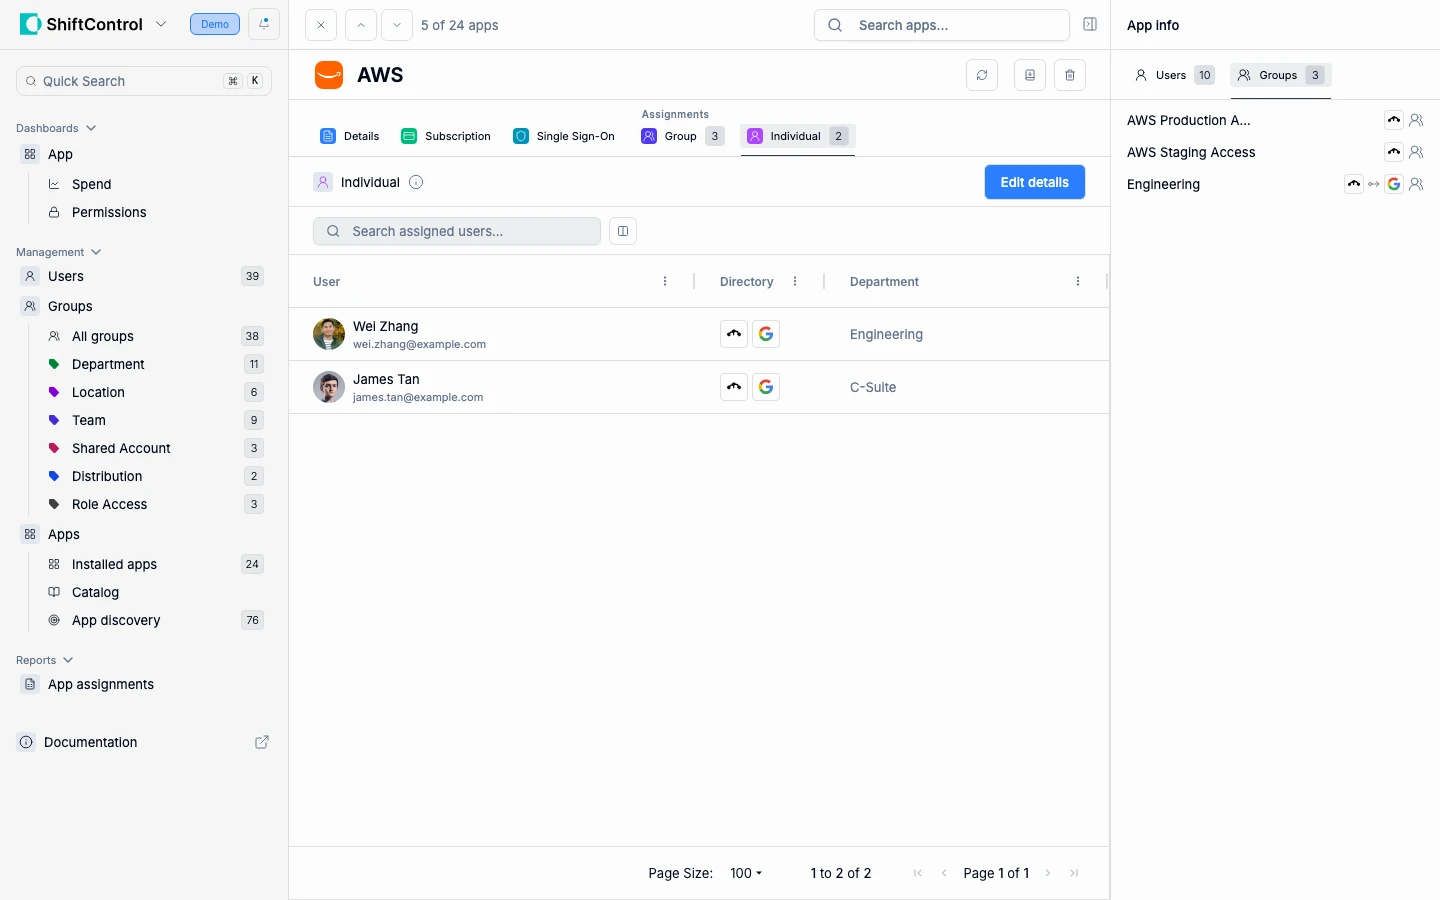Open the export documentation icon for AWS
This screenshot has height=900, width=1440.
(x=1029, y=75)
